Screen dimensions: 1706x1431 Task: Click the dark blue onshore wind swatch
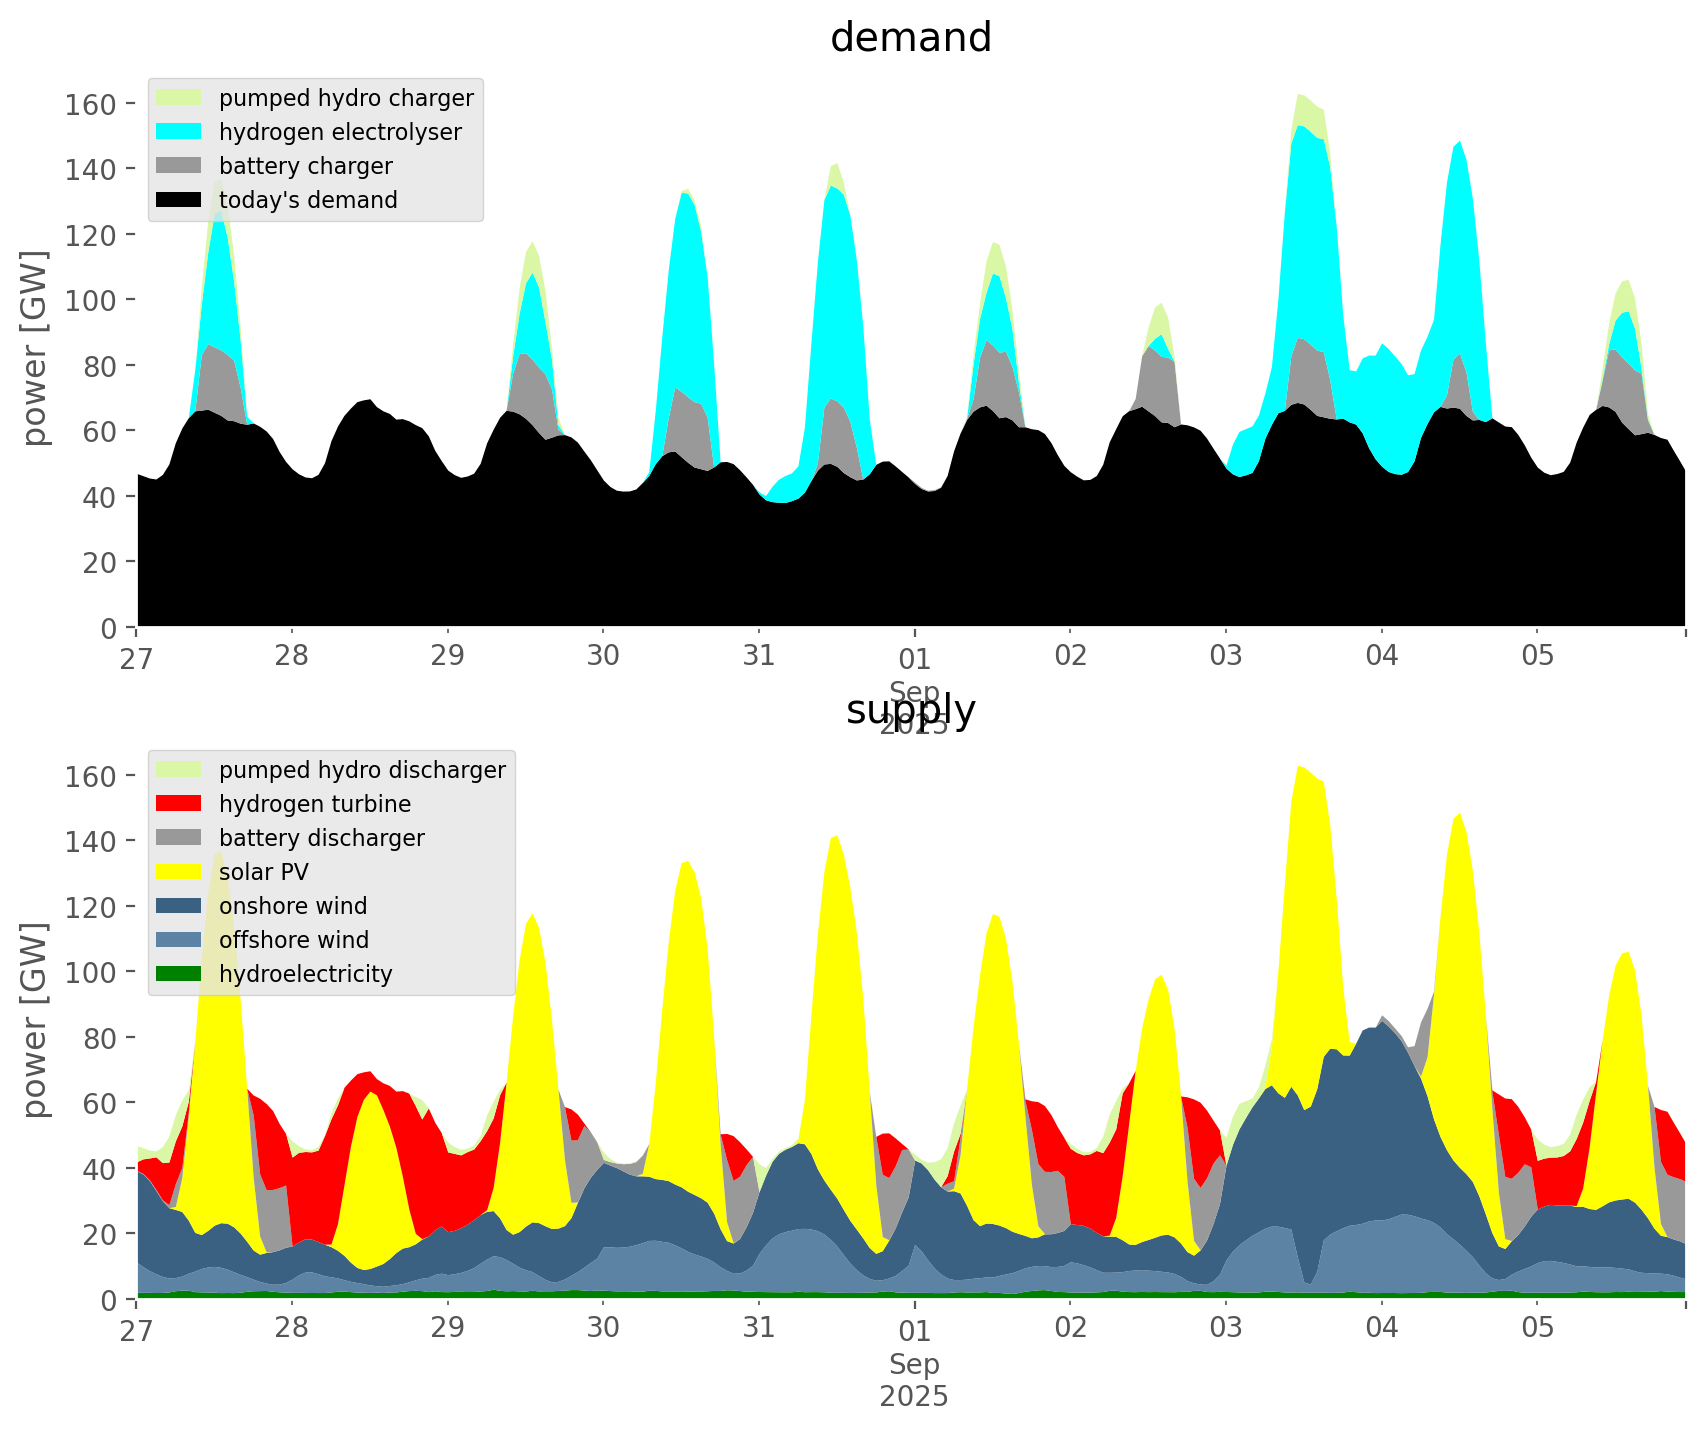179,906
